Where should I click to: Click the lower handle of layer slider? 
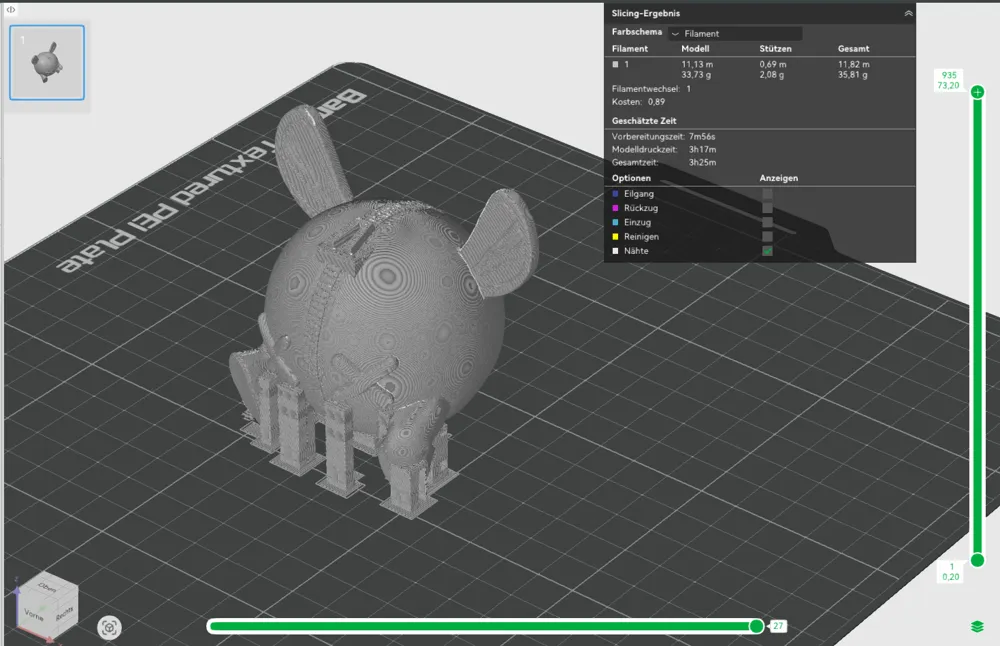pyautogui.click(x=977, y=561)
